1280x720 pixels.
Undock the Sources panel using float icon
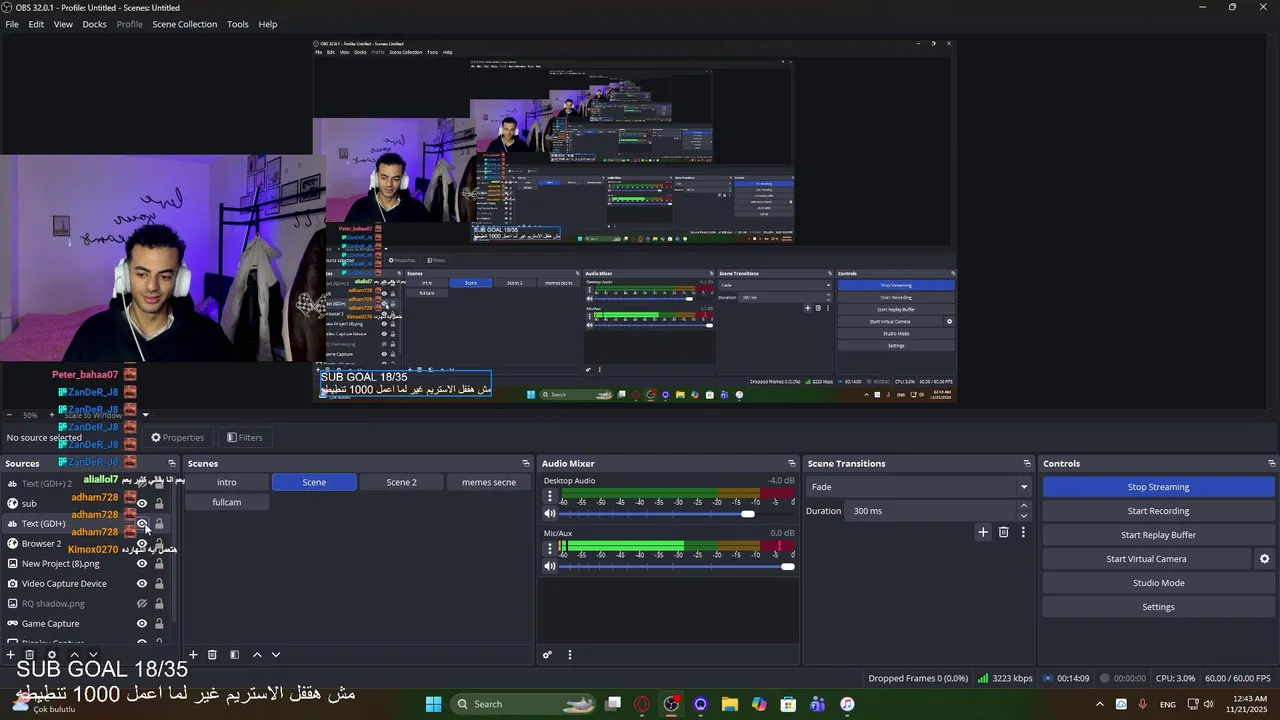pos(171,463)
